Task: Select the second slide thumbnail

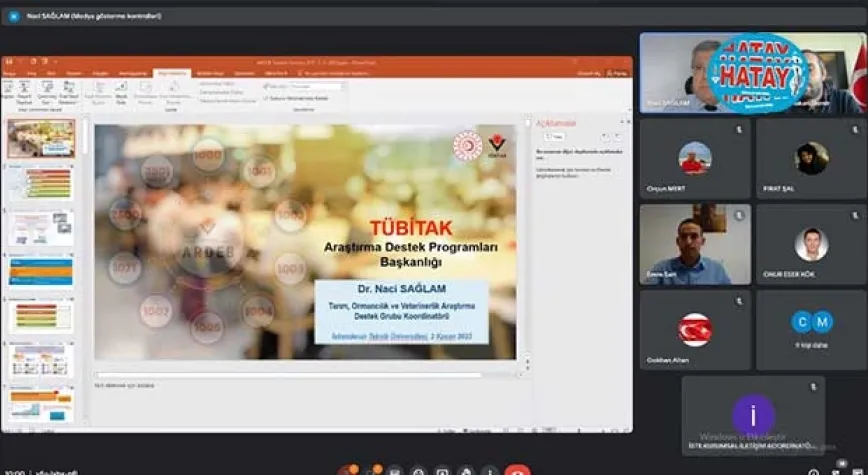Action: click(41, 184)
